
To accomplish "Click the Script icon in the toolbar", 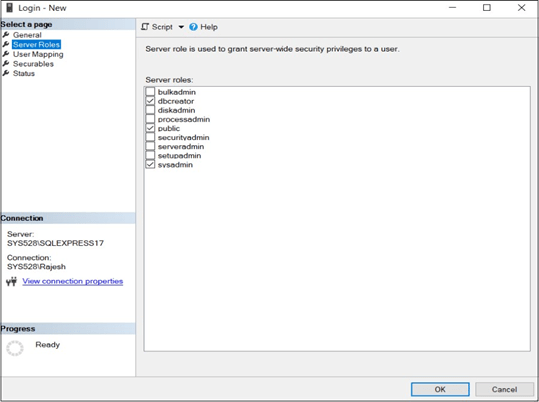I will pyautogui.click(x=145, y=27).
